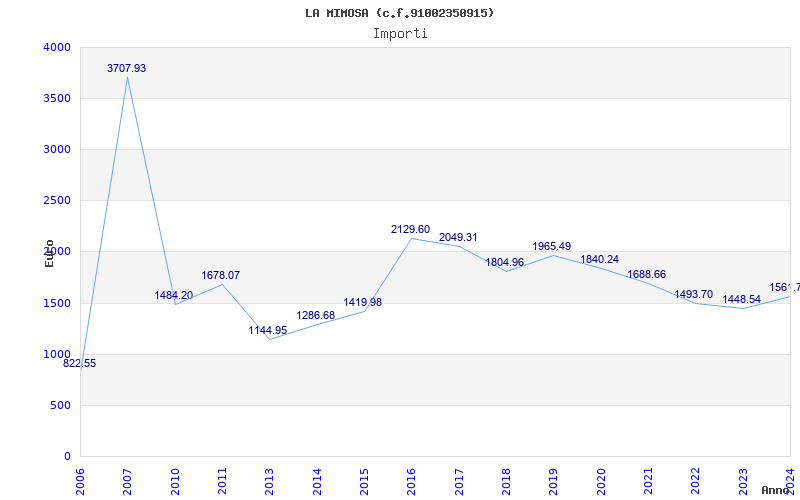Select the 2019 x-axis year label

(x=554, y=482)
